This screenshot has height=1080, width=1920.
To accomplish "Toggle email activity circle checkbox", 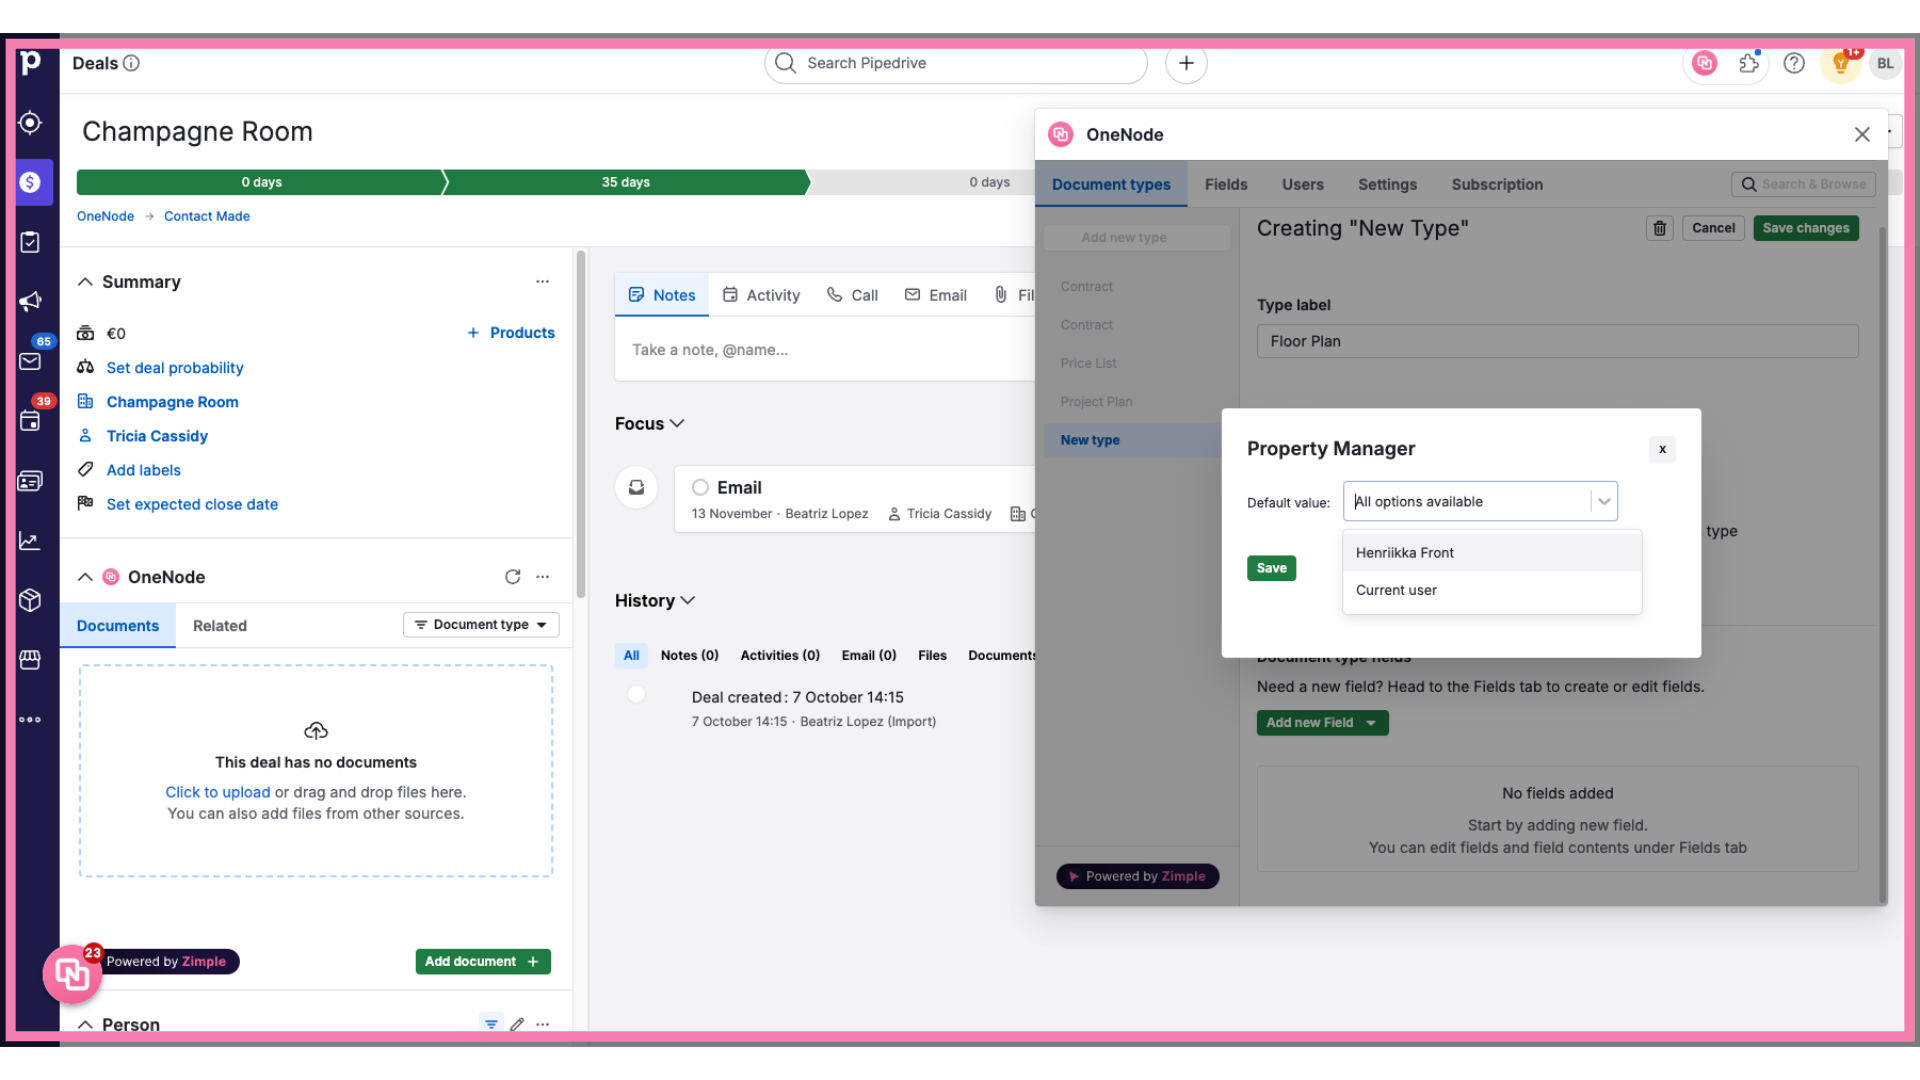I will [699, 487].
